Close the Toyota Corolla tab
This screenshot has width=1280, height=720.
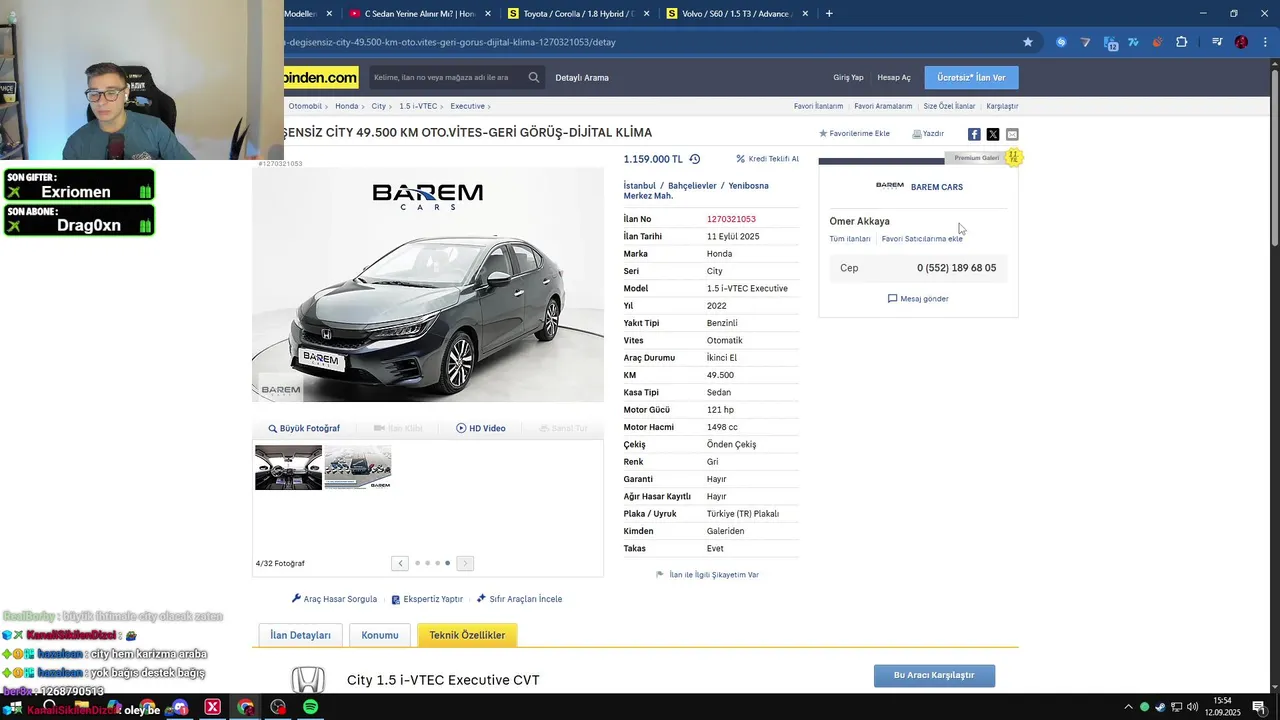647,14
